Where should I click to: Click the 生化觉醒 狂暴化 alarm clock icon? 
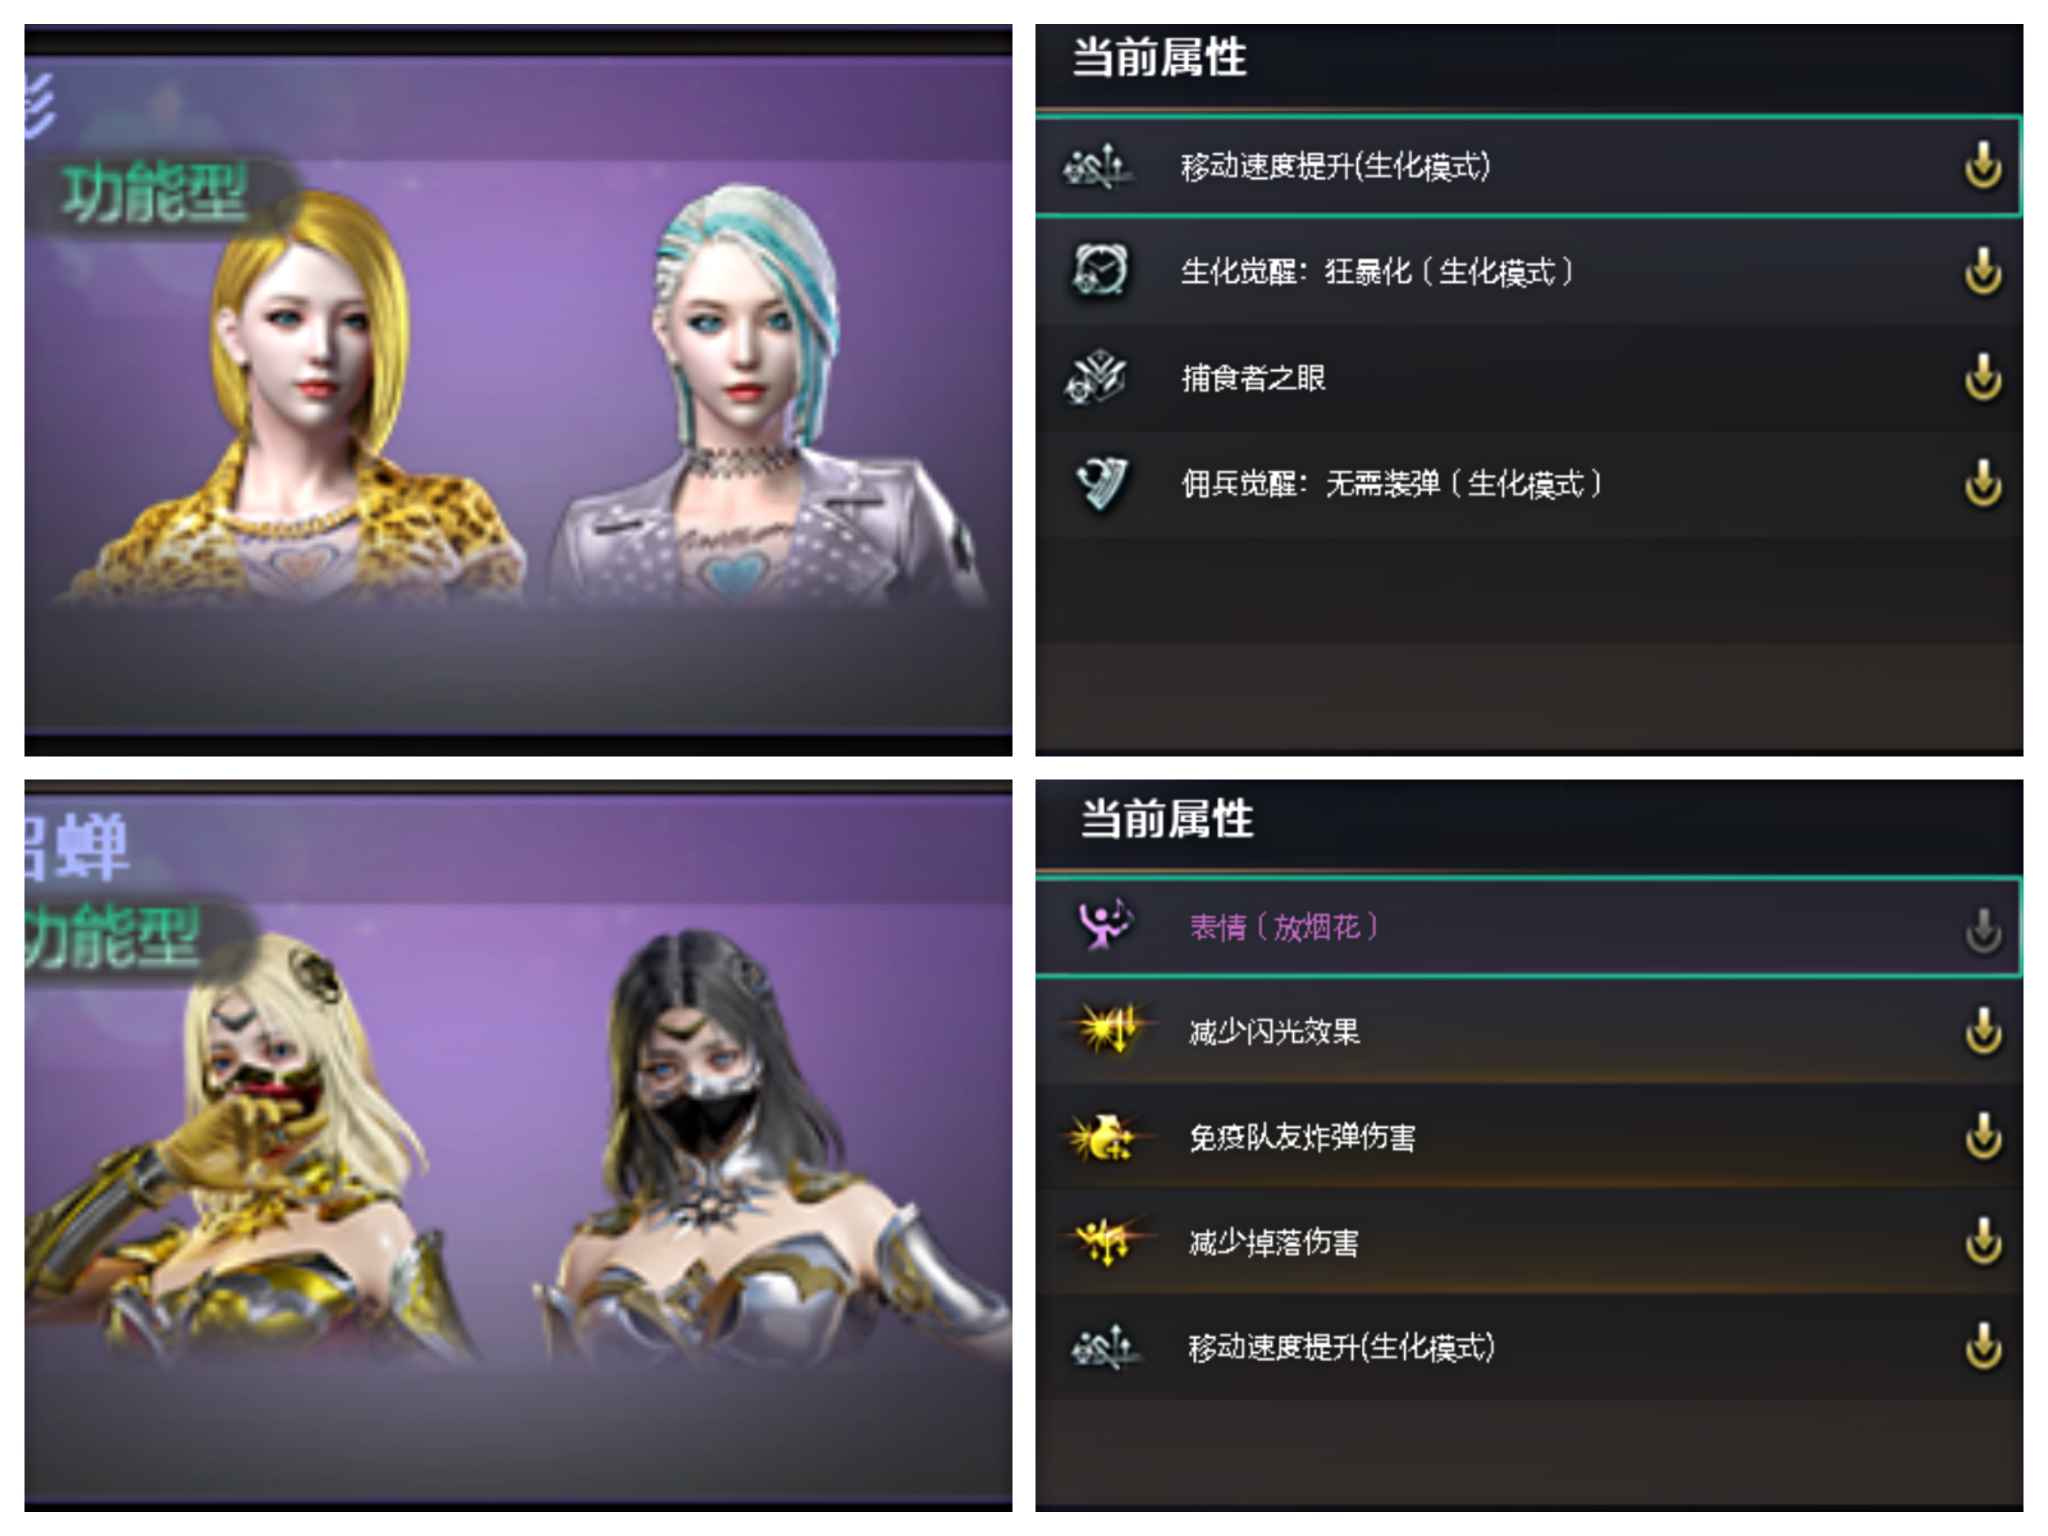1099,270
